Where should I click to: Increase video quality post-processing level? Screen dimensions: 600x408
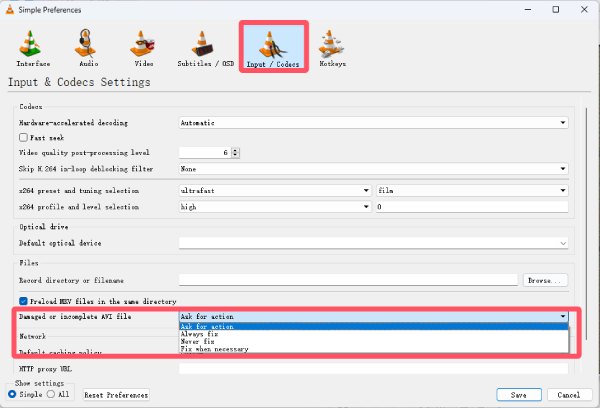235,150
